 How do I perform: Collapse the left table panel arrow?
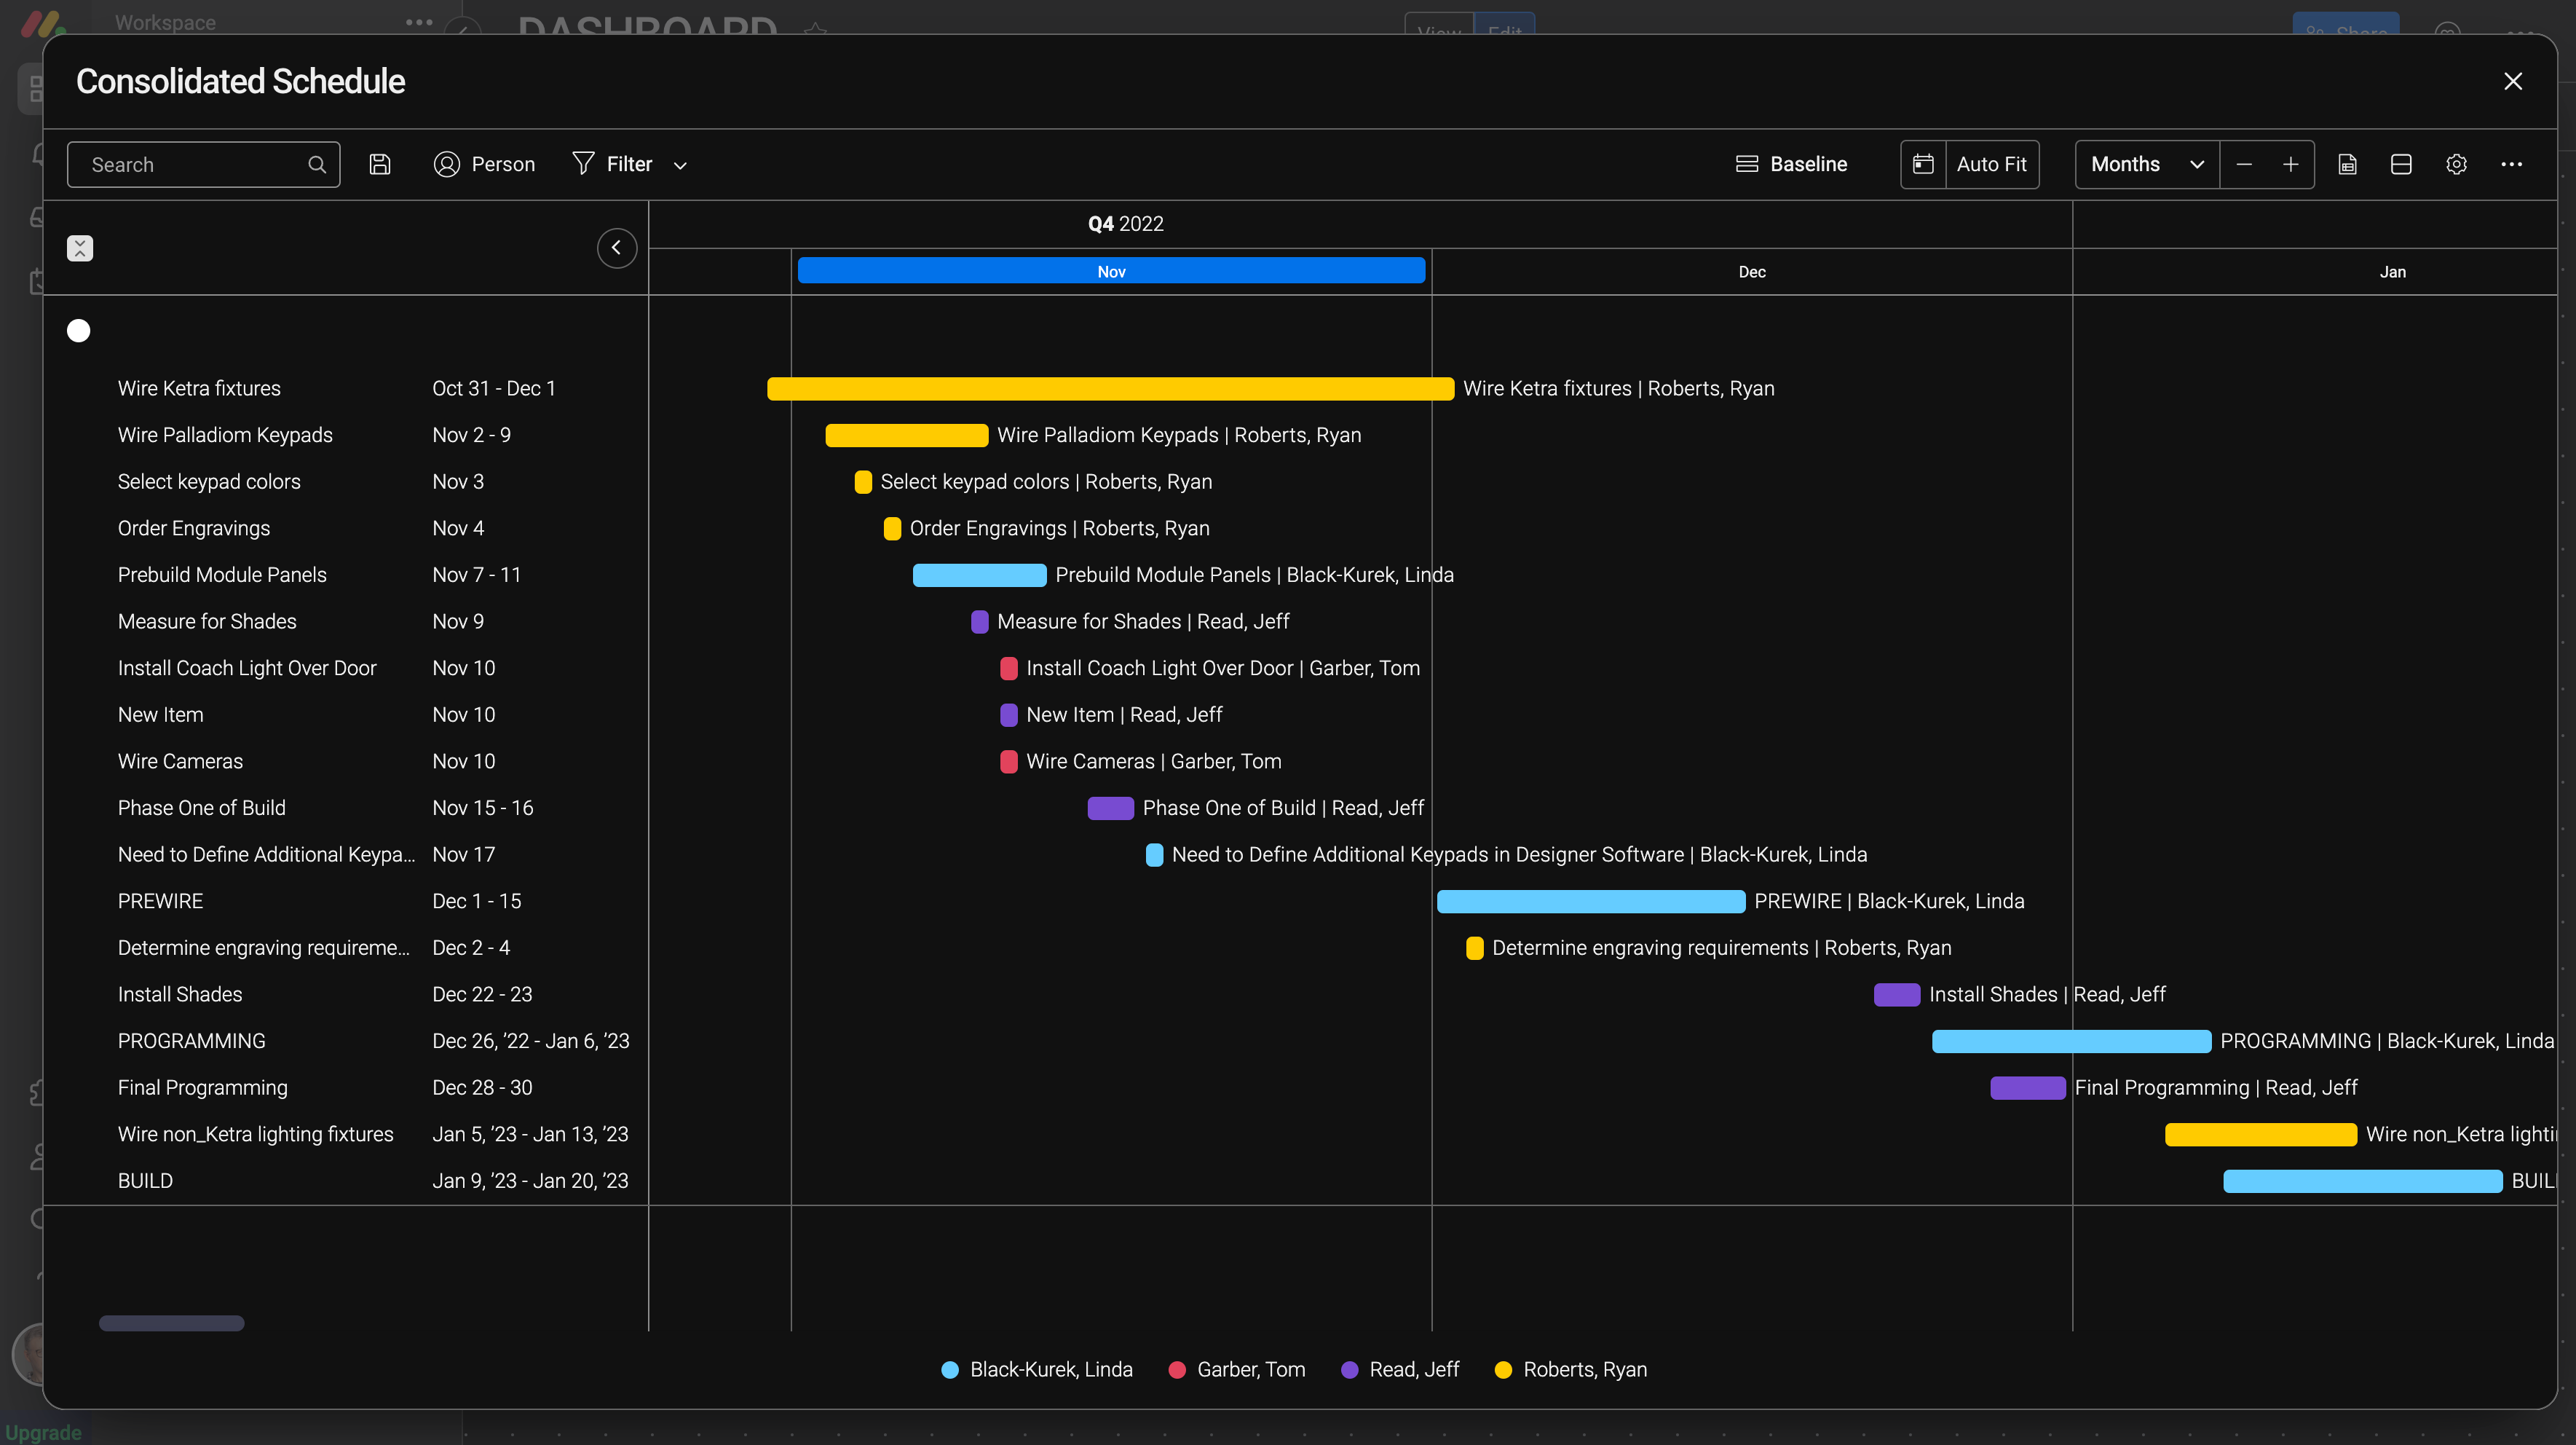[617, 248]
